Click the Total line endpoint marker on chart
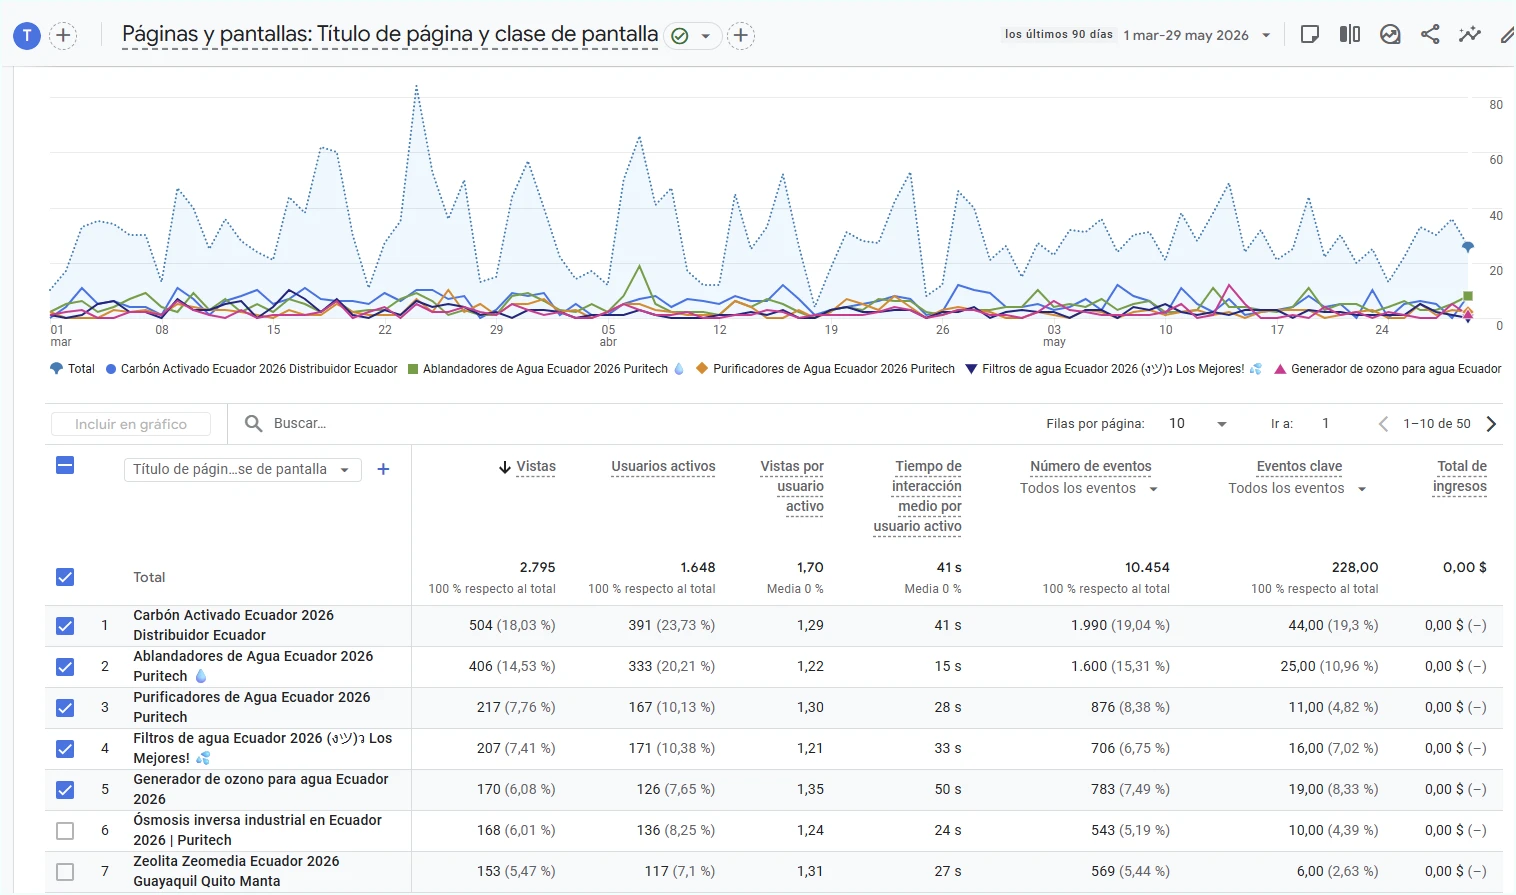This screenshot has width=1516, height=895. (x=1468, y=246)
